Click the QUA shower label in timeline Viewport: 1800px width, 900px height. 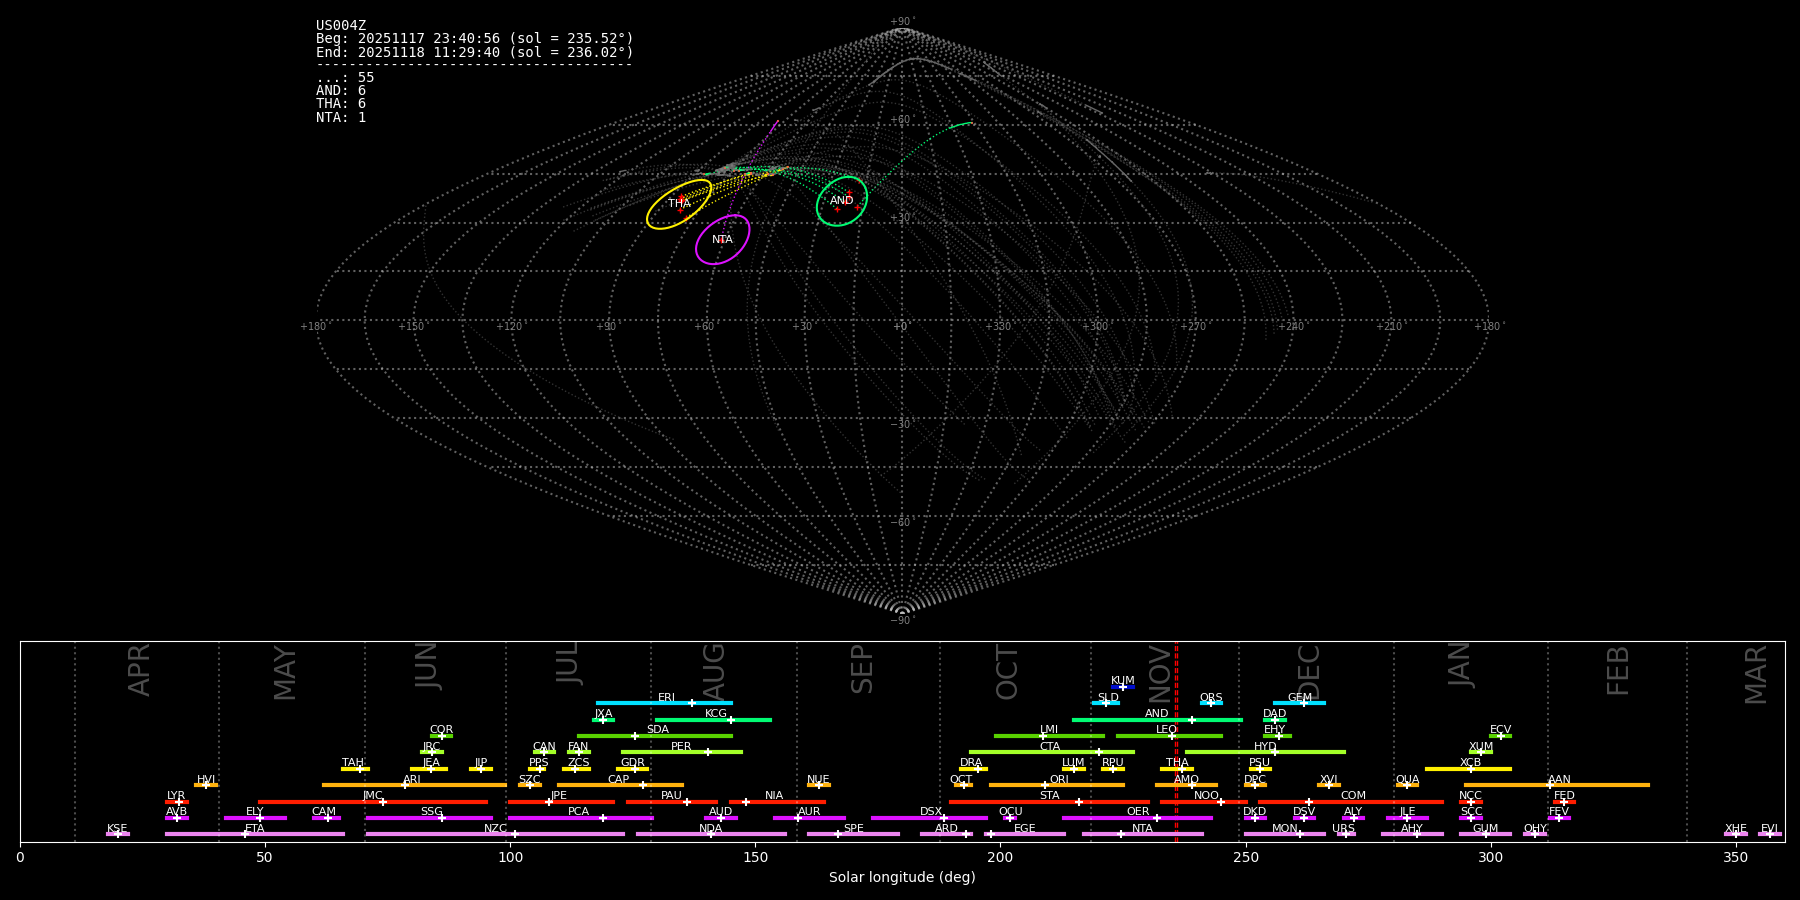pyautogui.click(x=1407, y=780)
